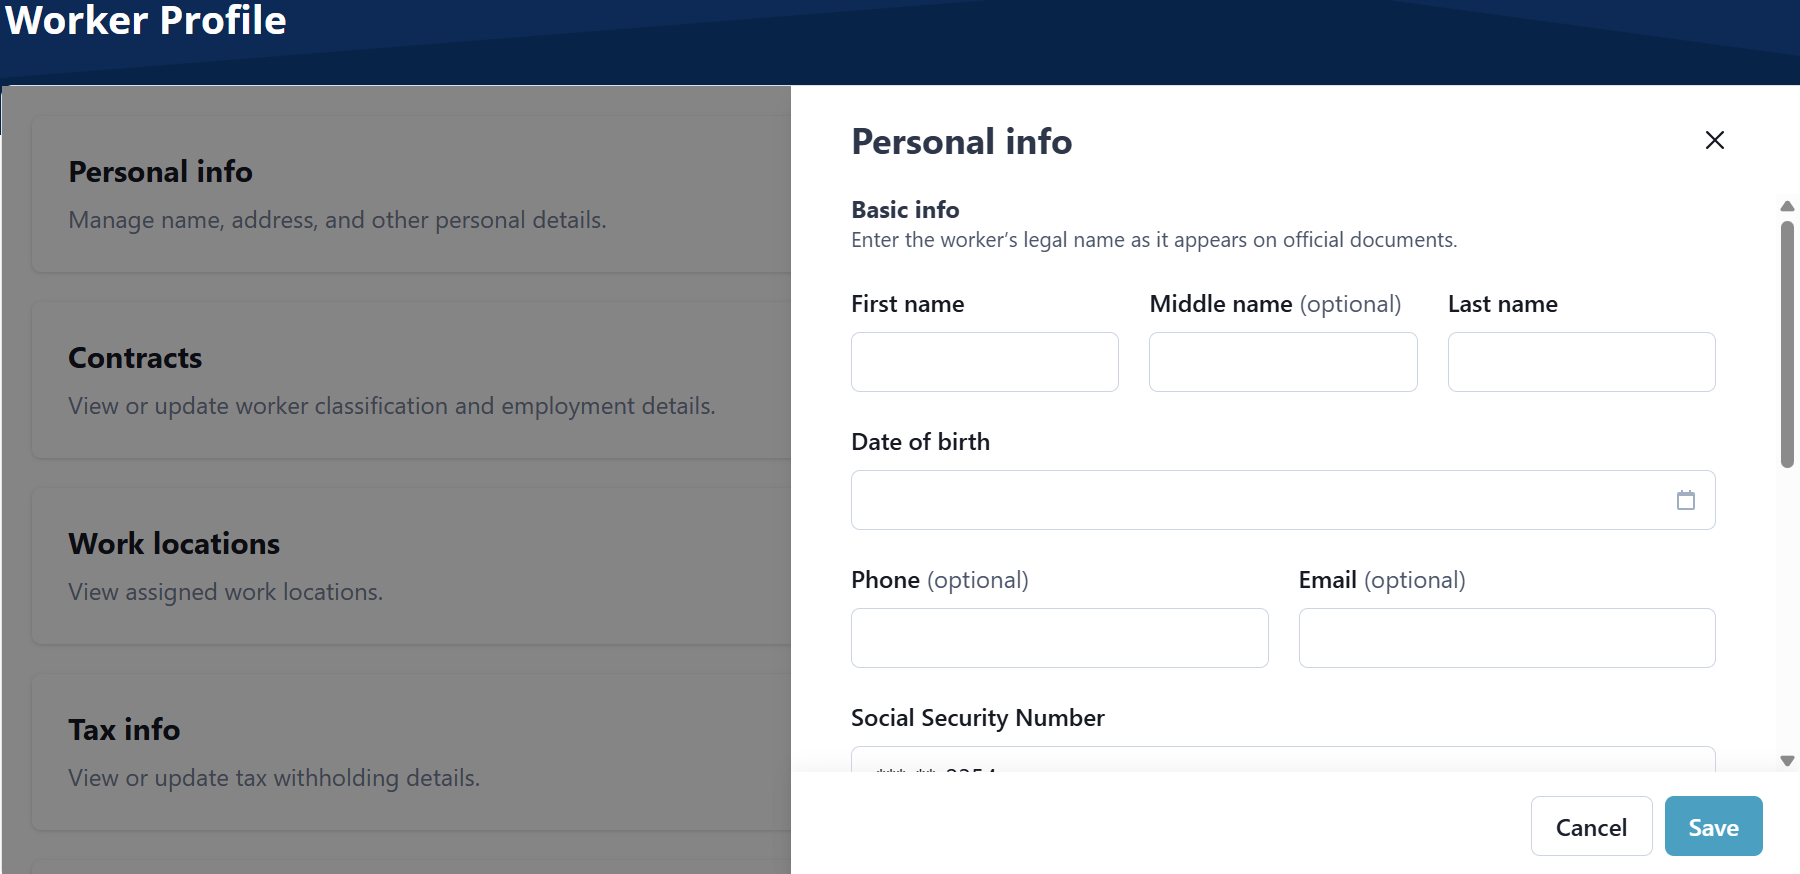This screenshot has width=1800, height=874.
Task: Click the First name input field
Action: 984,362
